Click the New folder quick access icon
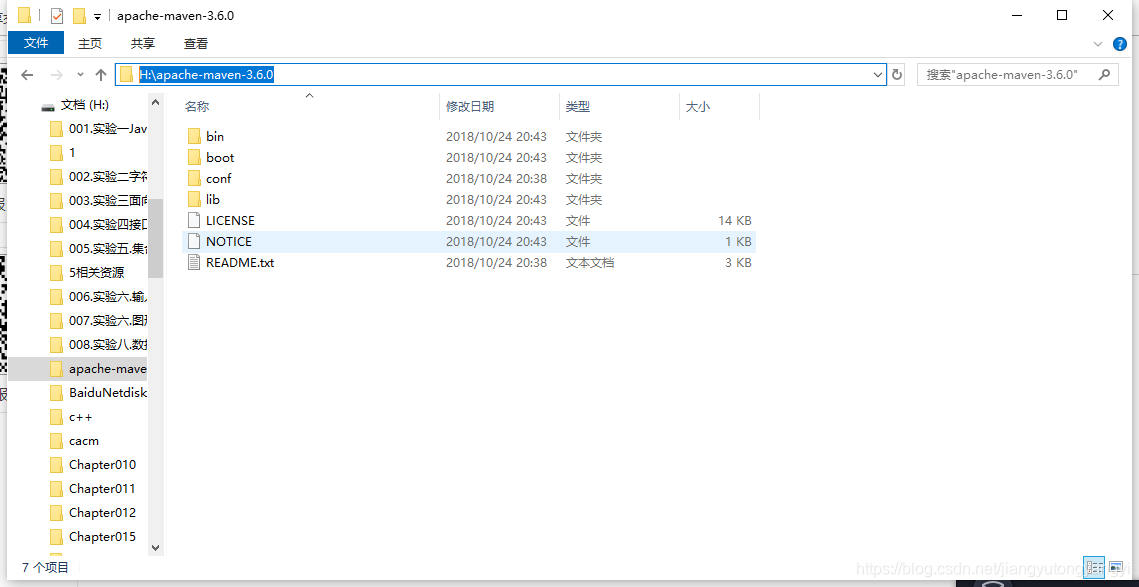The image size is (1139, 587). point(79,15)
